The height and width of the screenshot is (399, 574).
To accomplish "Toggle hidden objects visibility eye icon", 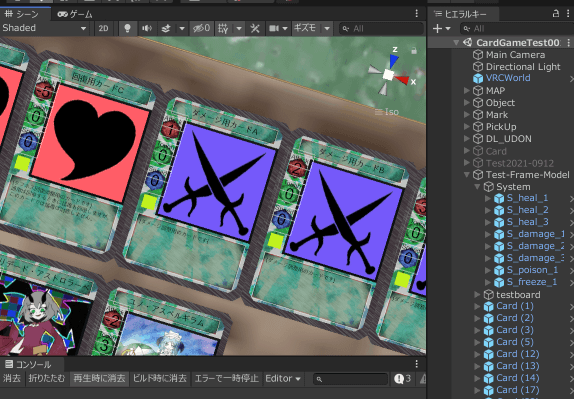I will tap(201, 28).
